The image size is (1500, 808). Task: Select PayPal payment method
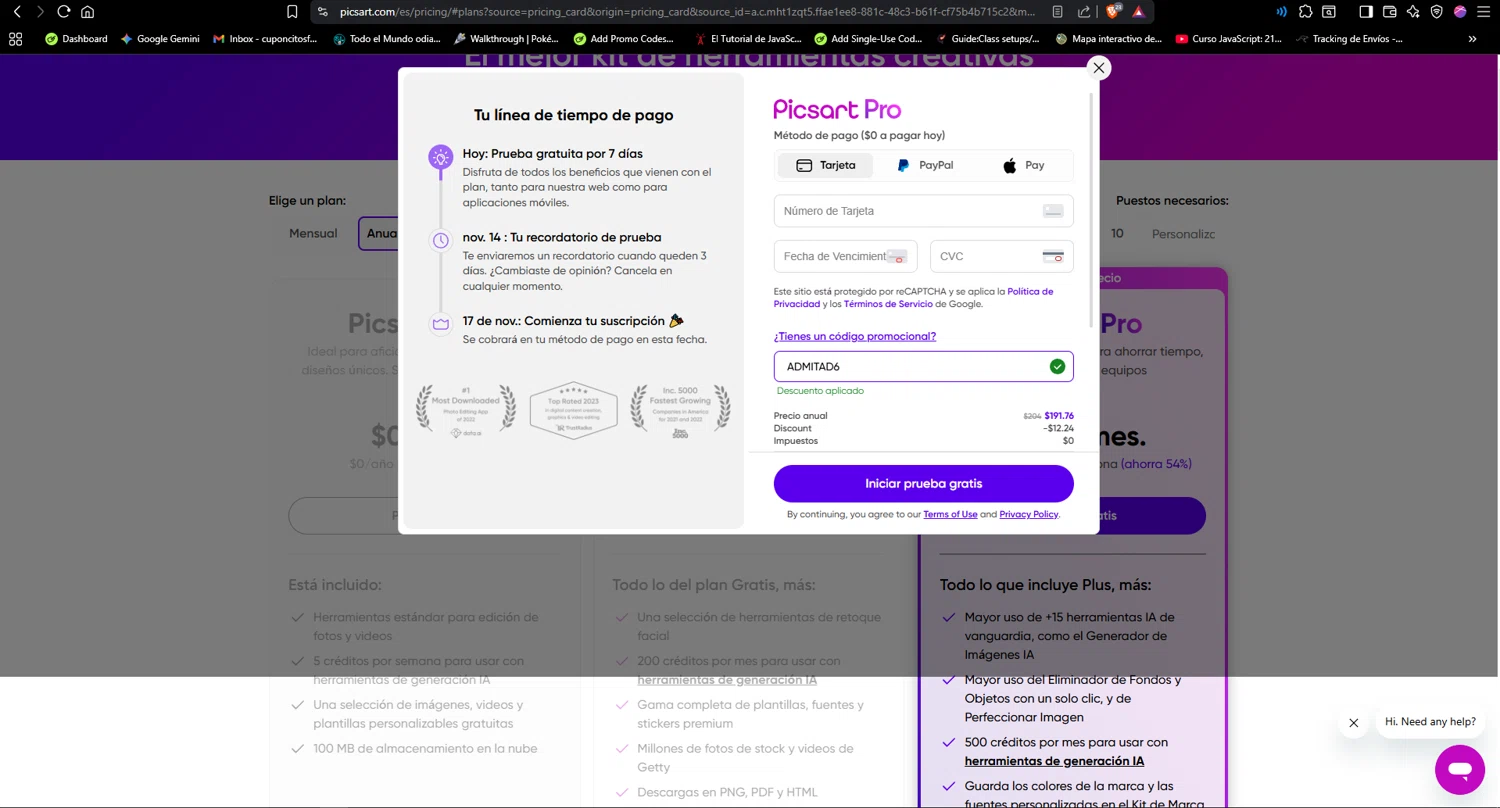click(925, 165)
